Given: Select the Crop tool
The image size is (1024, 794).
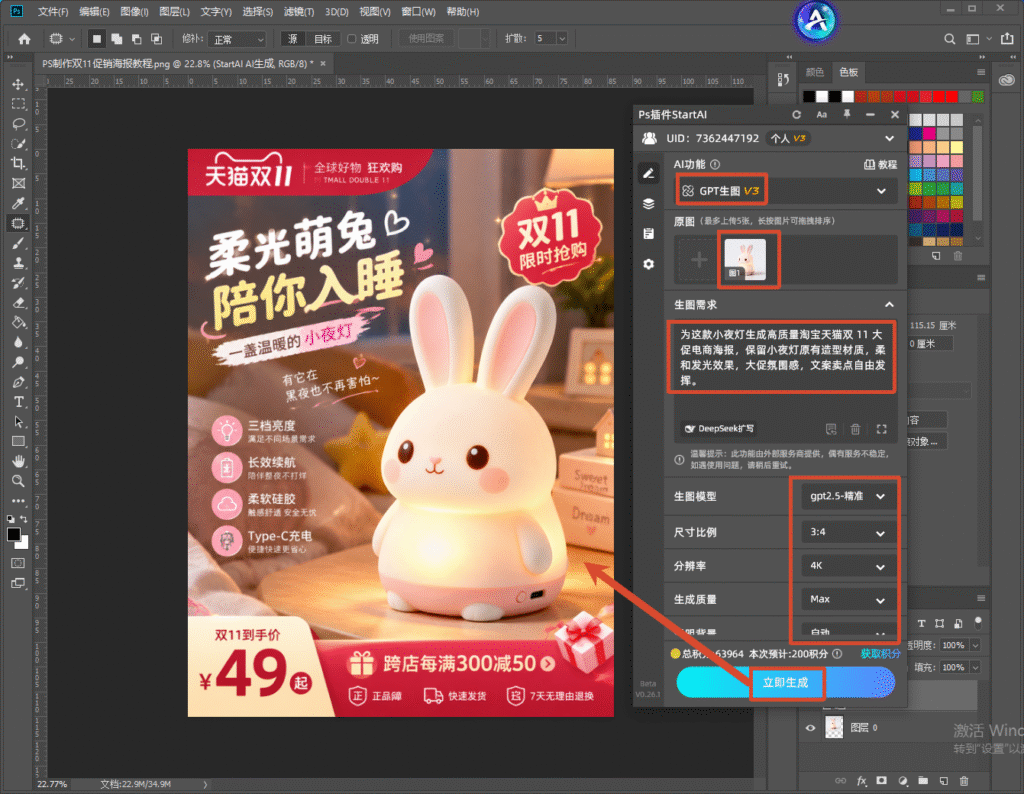Looking at the screenshot, I should coord(18,163).
